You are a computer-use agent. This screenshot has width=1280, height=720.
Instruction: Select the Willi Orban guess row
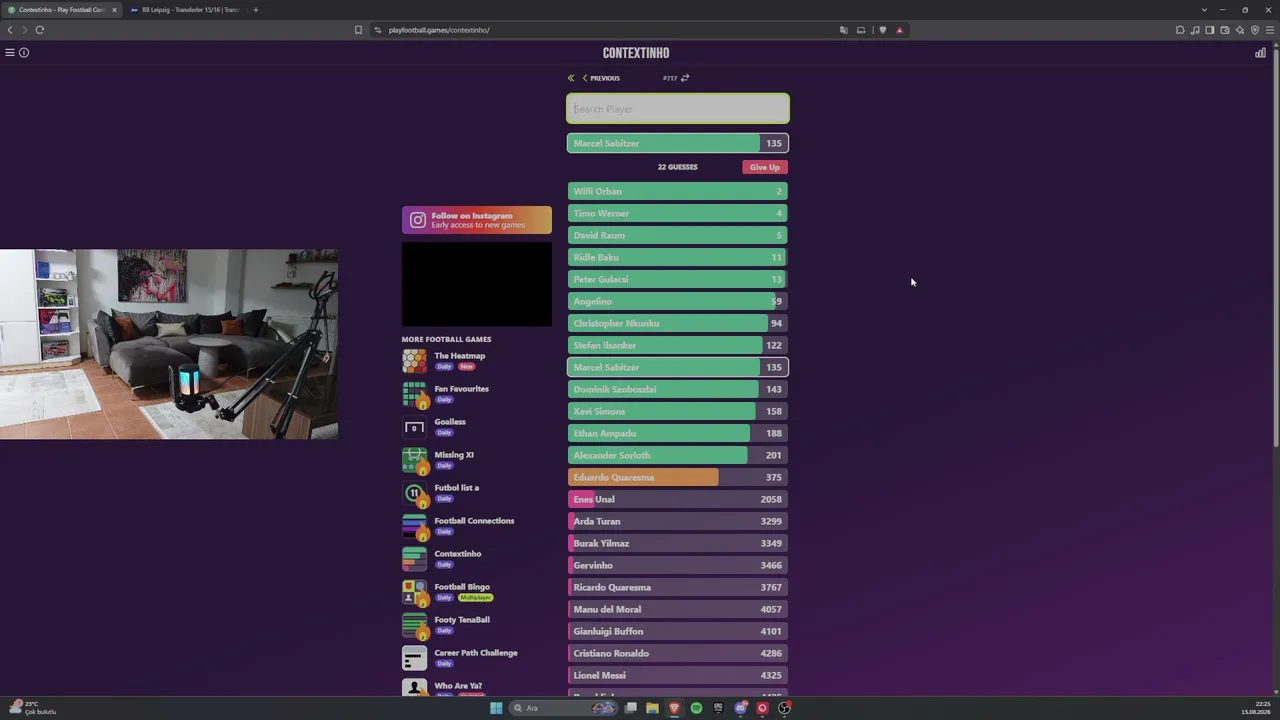[x=678, y=191]
